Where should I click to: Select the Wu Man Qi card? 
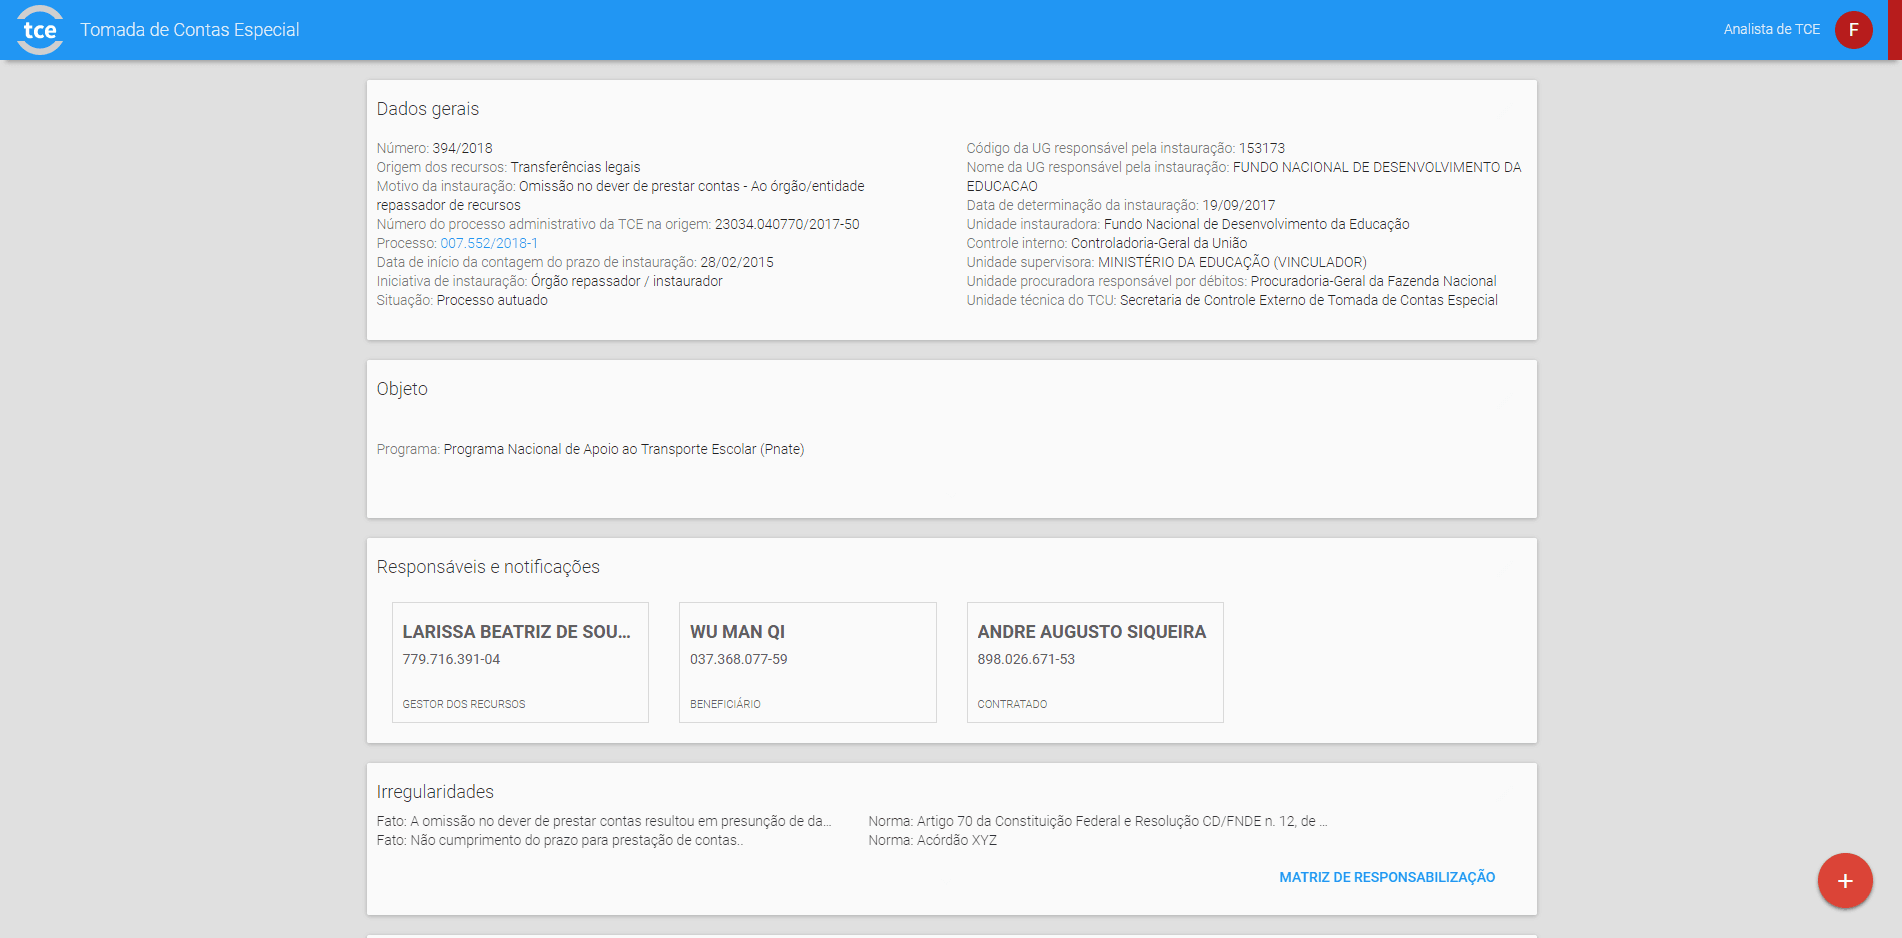pyautogui.click(x=808, y=662)
